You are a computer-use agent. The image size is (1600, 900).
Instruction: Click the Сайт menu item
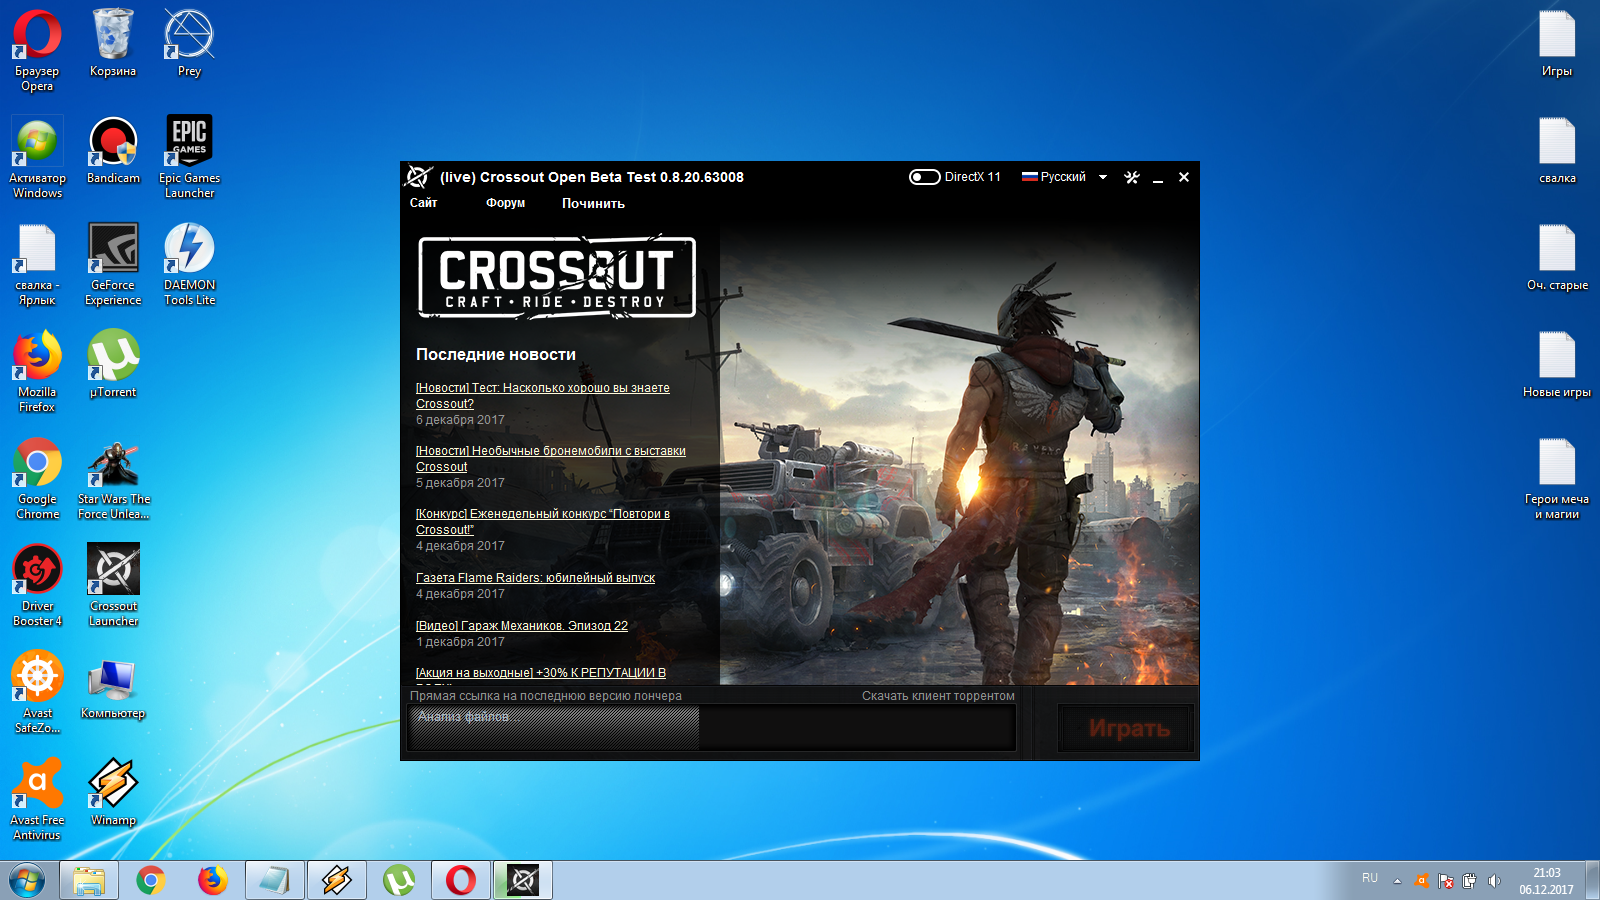coord(424,203)
